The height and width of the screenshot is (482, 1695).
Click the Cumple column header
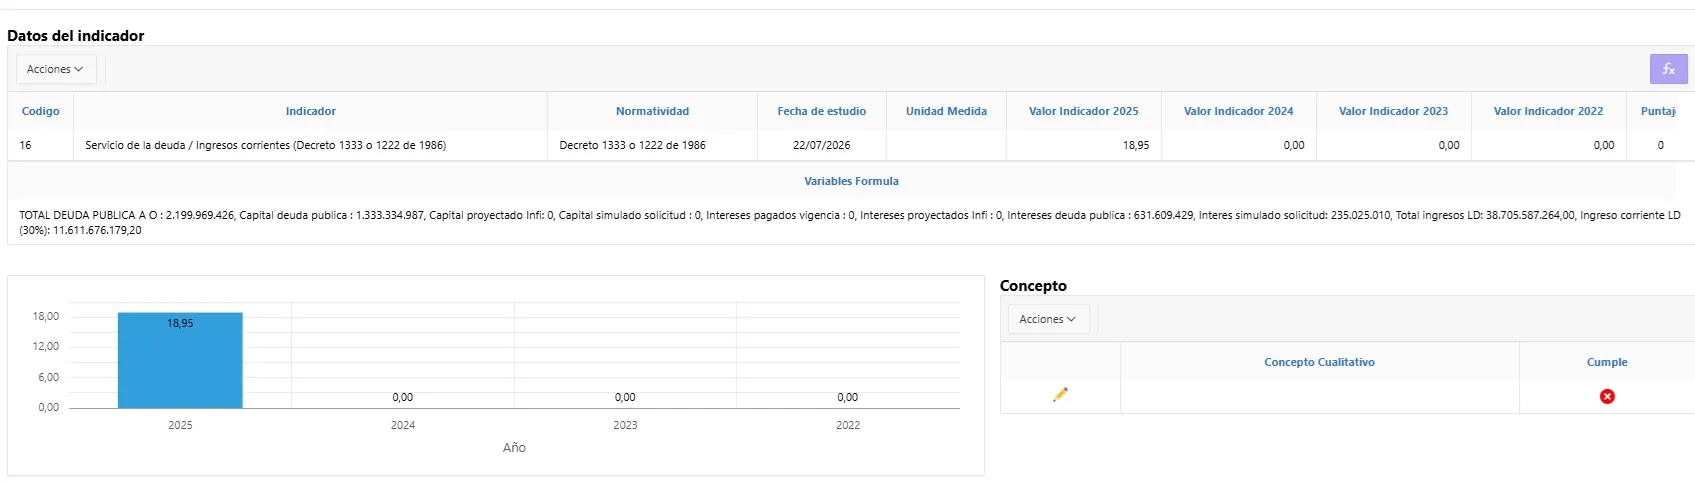click(x=1607, y=362)
